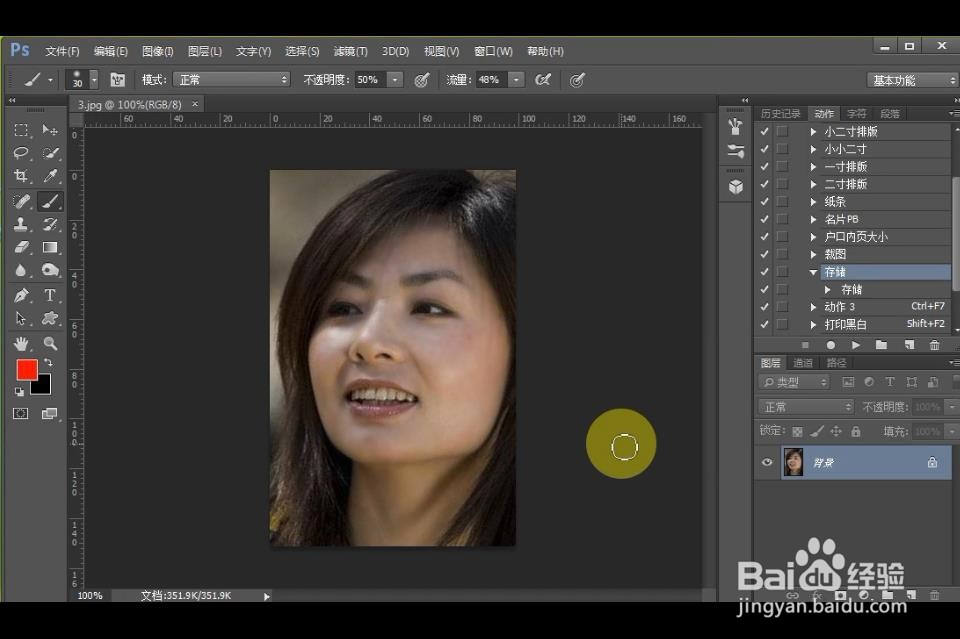The height and width of the screenshot is (639, 960).
Task: Open opacity 50% slider dropdown
Action: point(395,80)
